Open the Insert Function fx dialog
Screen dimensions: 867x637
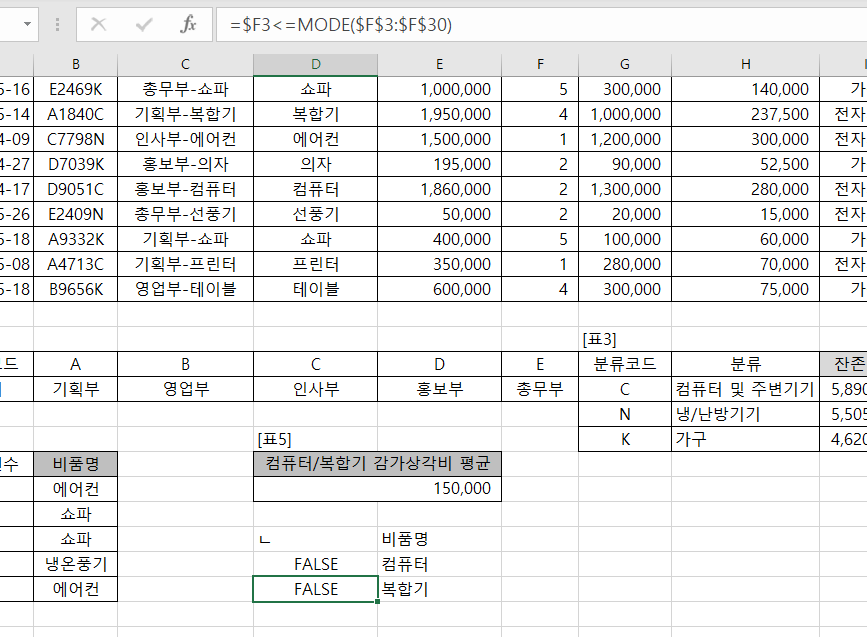pos(188,24)
